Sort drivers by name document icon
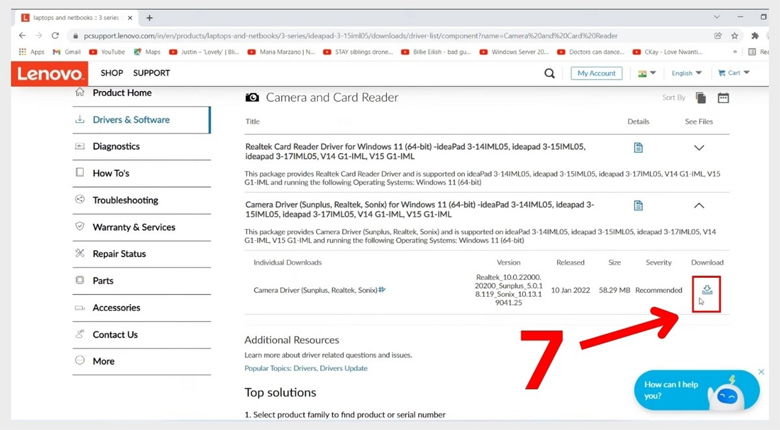780x430 pixels. coord(701,98)
